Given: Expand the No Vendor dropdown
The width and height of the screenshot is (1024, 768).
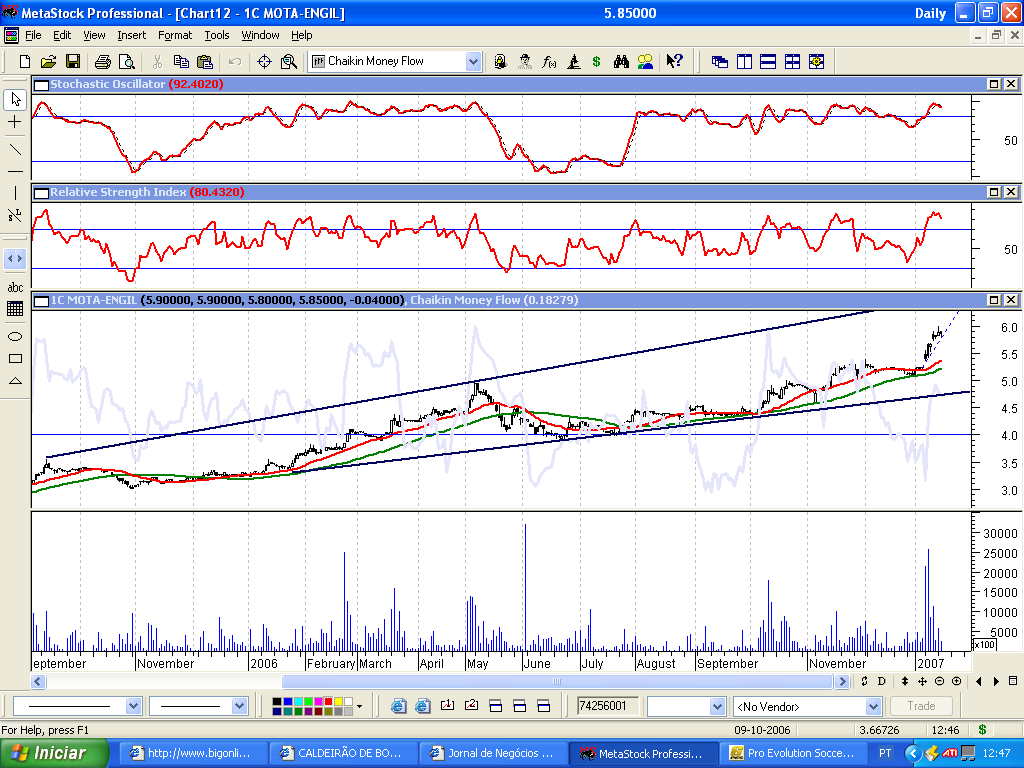Looking at the screenshot, I should pos(873,706).
